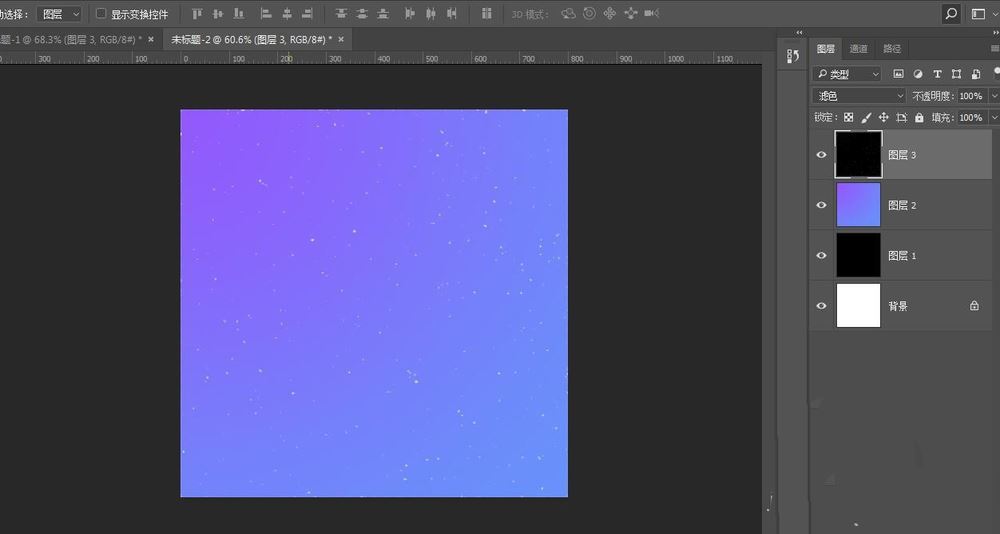
Task: Hide the 背景 layer with its eye icon
Action: click(821, 306)
